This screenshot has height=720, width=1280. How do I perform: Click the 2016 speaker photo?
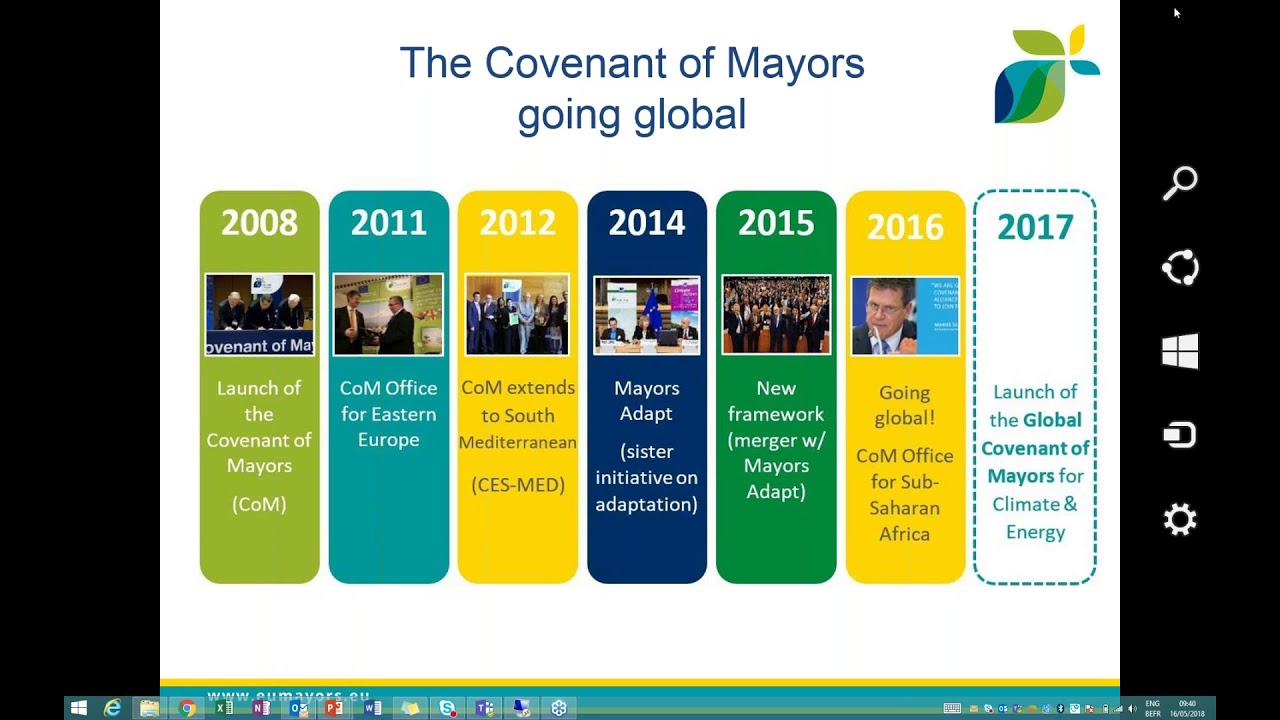pos(905,316)
